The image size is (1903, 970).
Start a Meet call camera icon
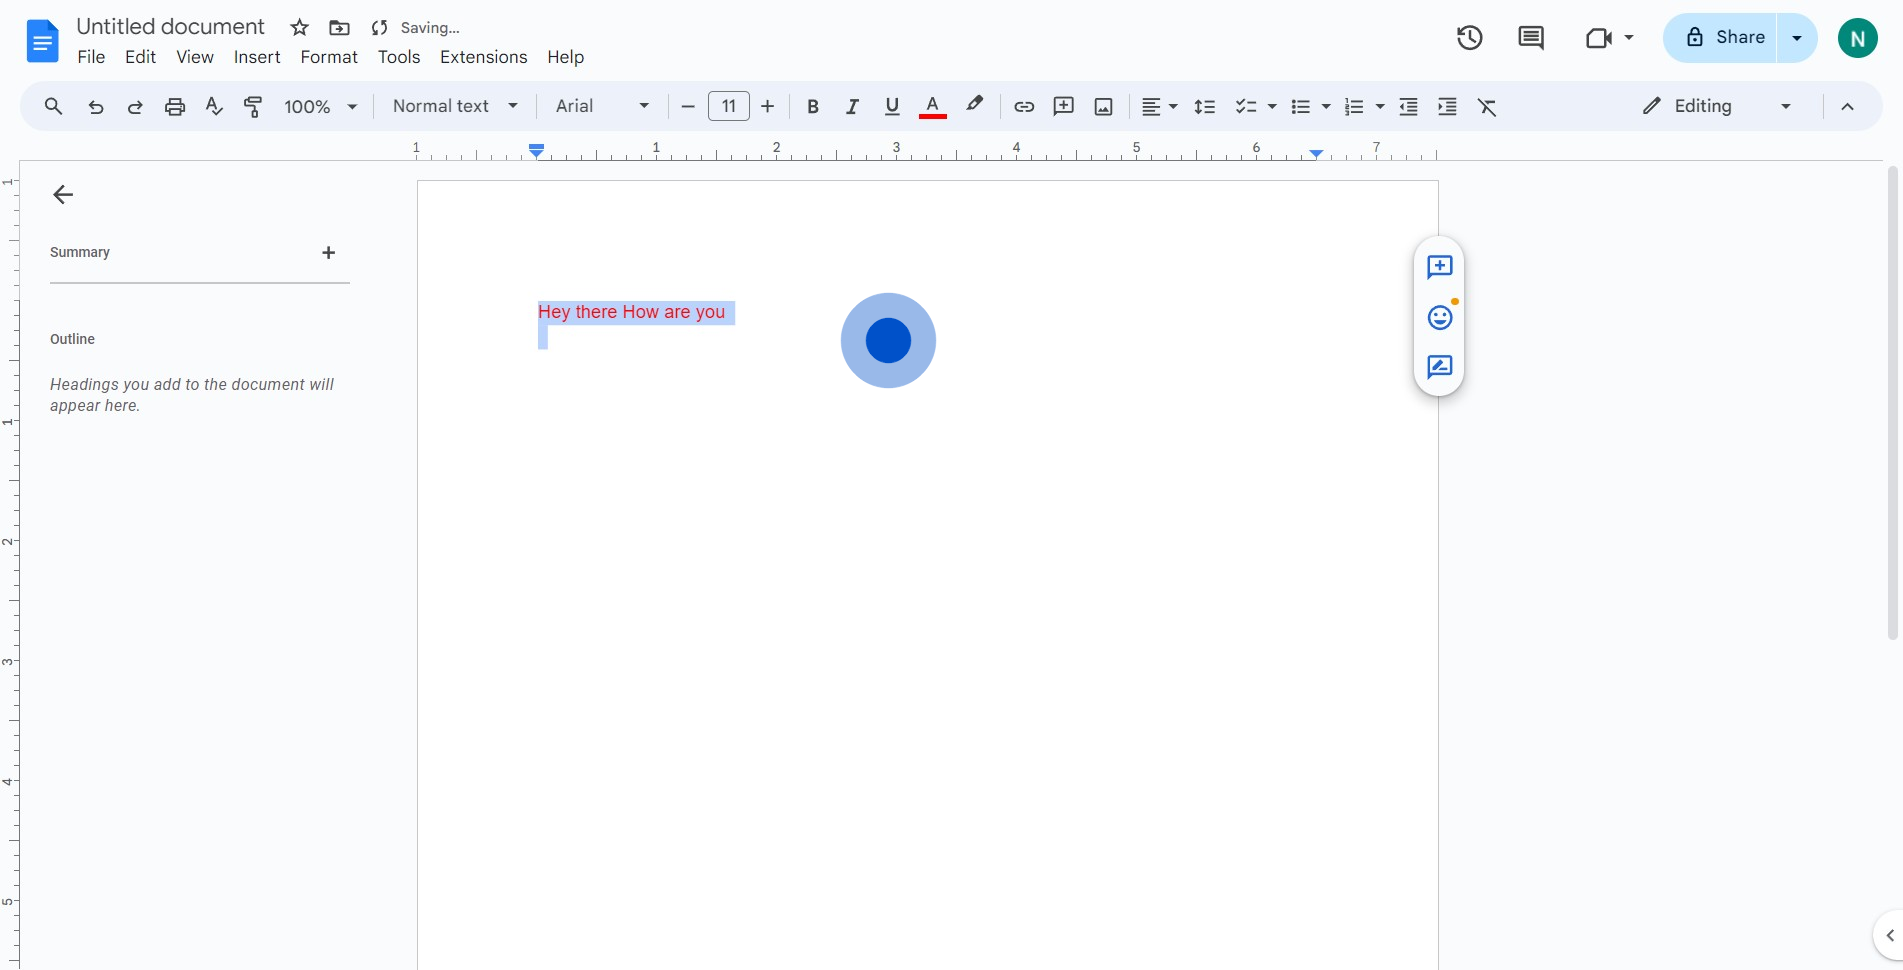1598,38
